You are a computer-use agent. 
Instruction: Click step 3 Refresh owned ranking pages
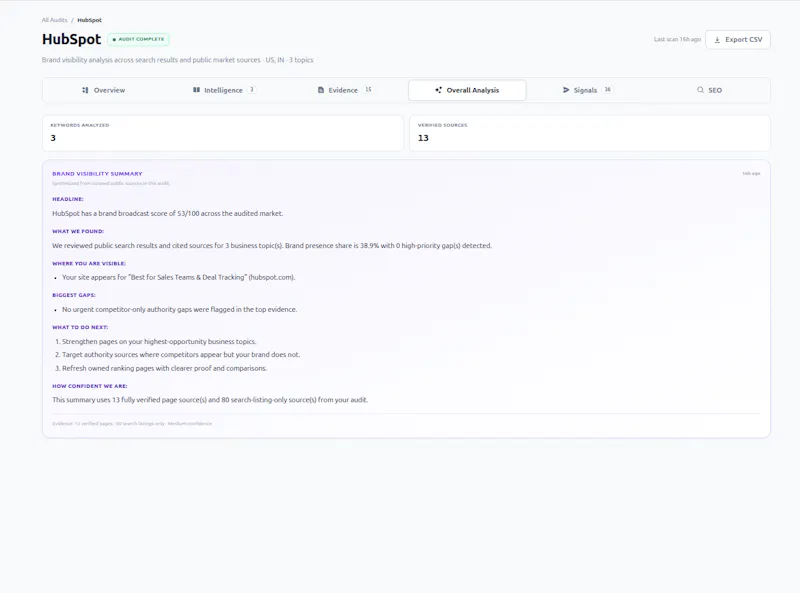click(x=164, y=368)
